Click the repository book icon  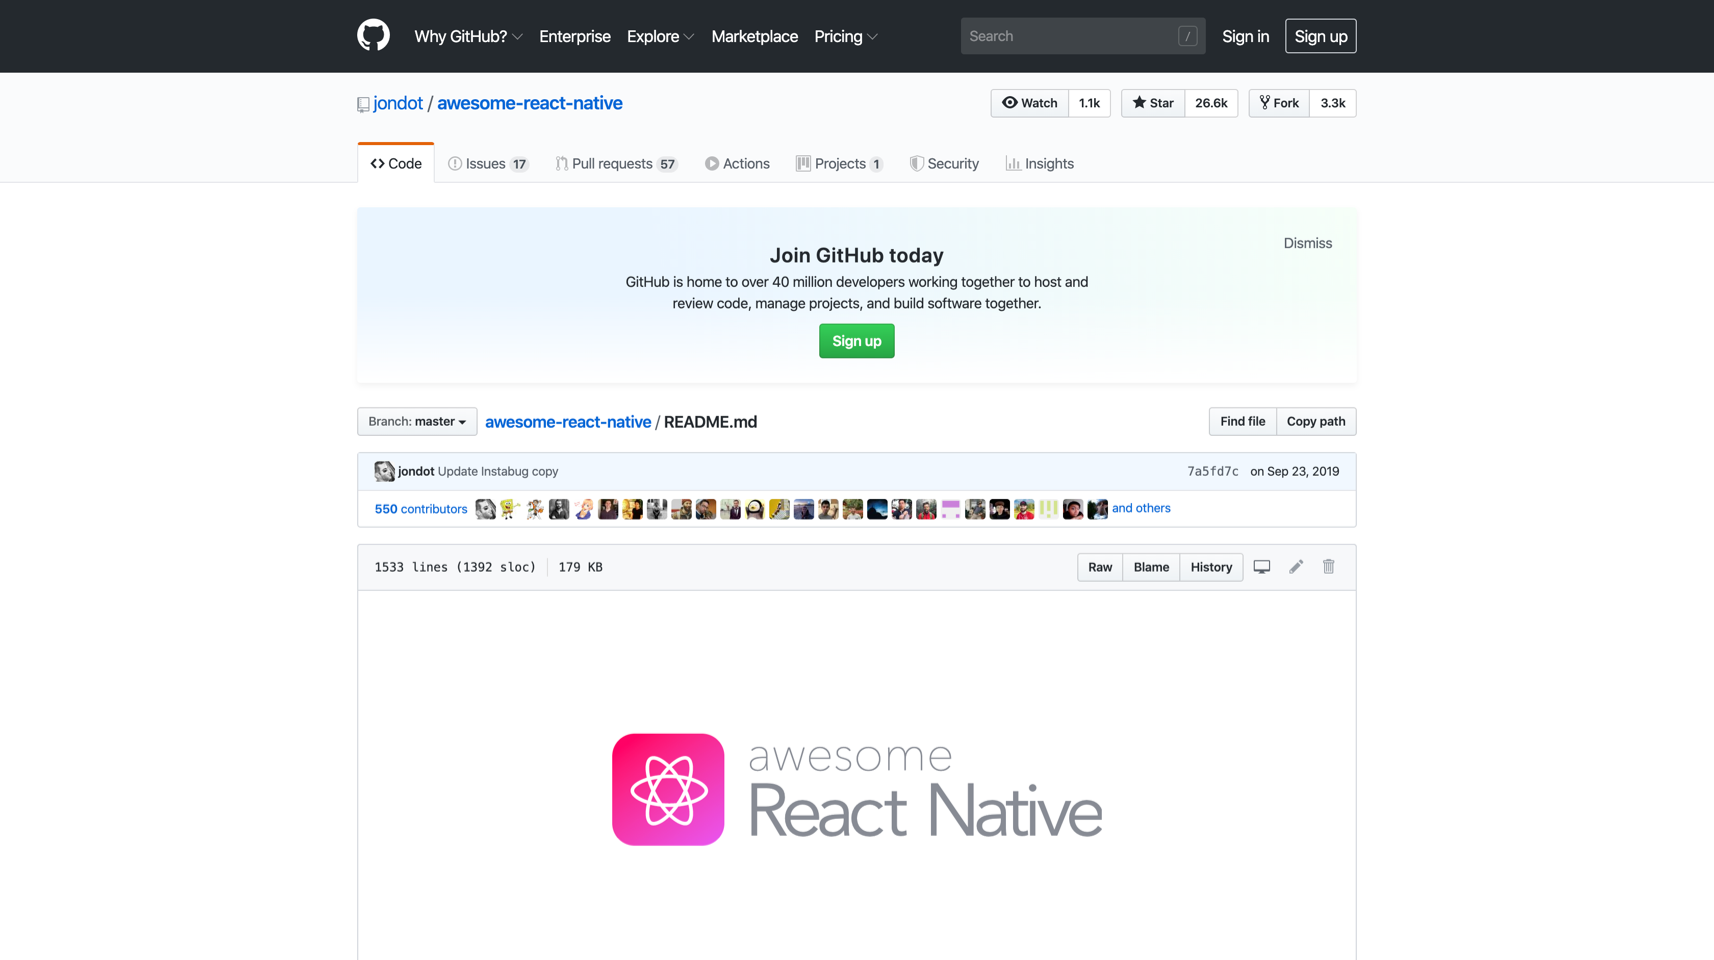(x=363, y=104)
